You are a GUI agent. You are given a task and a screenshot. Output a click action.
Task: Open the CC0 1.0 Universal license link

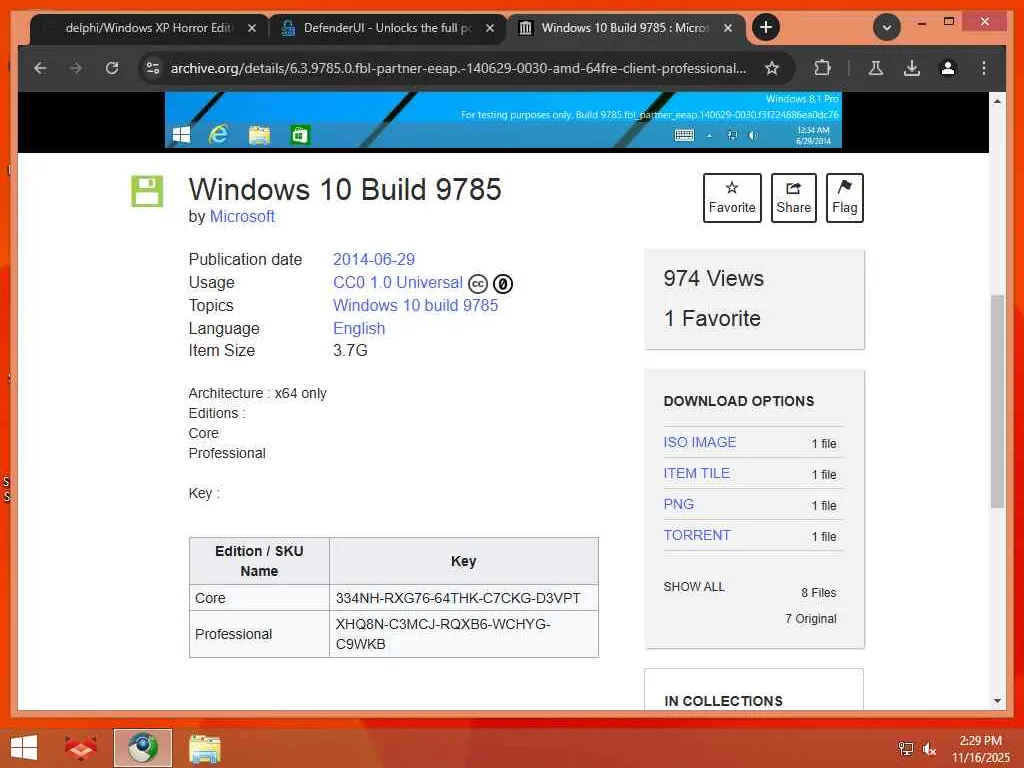398,282
